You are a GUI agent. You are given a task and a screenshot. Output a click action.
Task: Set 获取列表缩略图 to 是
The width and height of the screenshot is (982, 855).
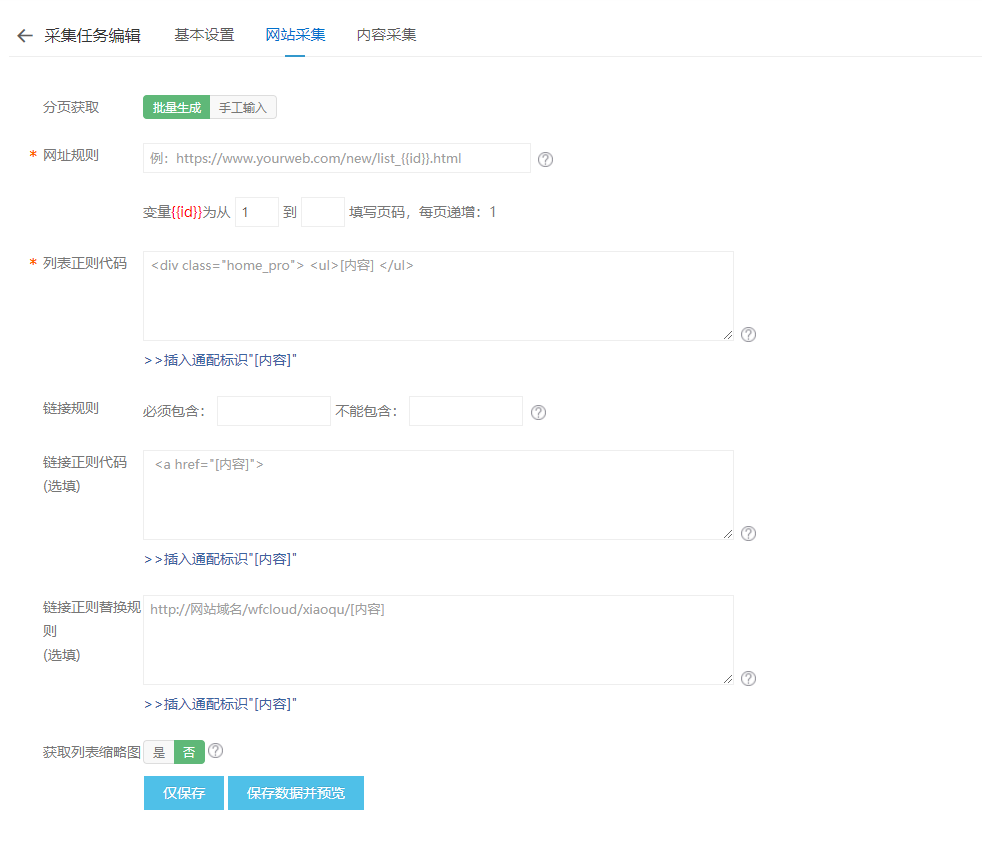point(158,750)
